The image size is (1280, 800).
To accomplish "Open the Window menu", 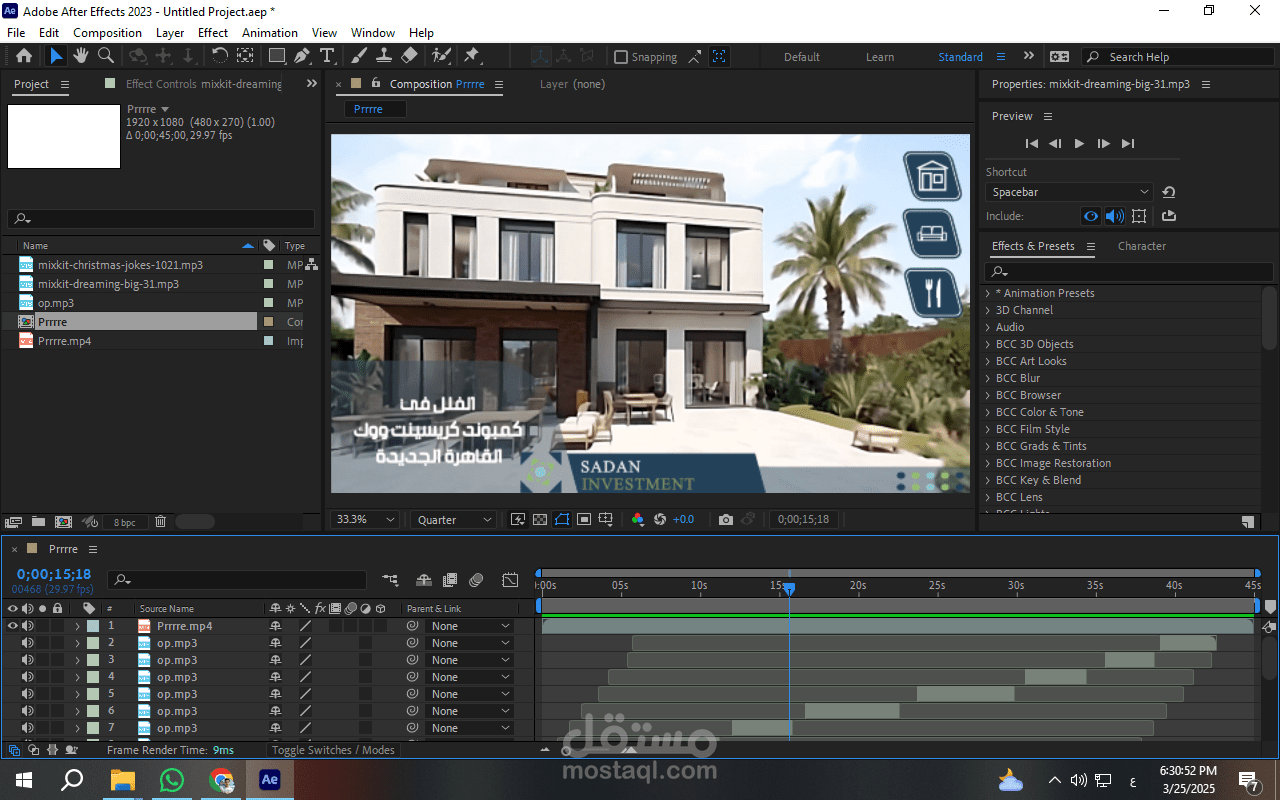I will (x=373, y=33).
